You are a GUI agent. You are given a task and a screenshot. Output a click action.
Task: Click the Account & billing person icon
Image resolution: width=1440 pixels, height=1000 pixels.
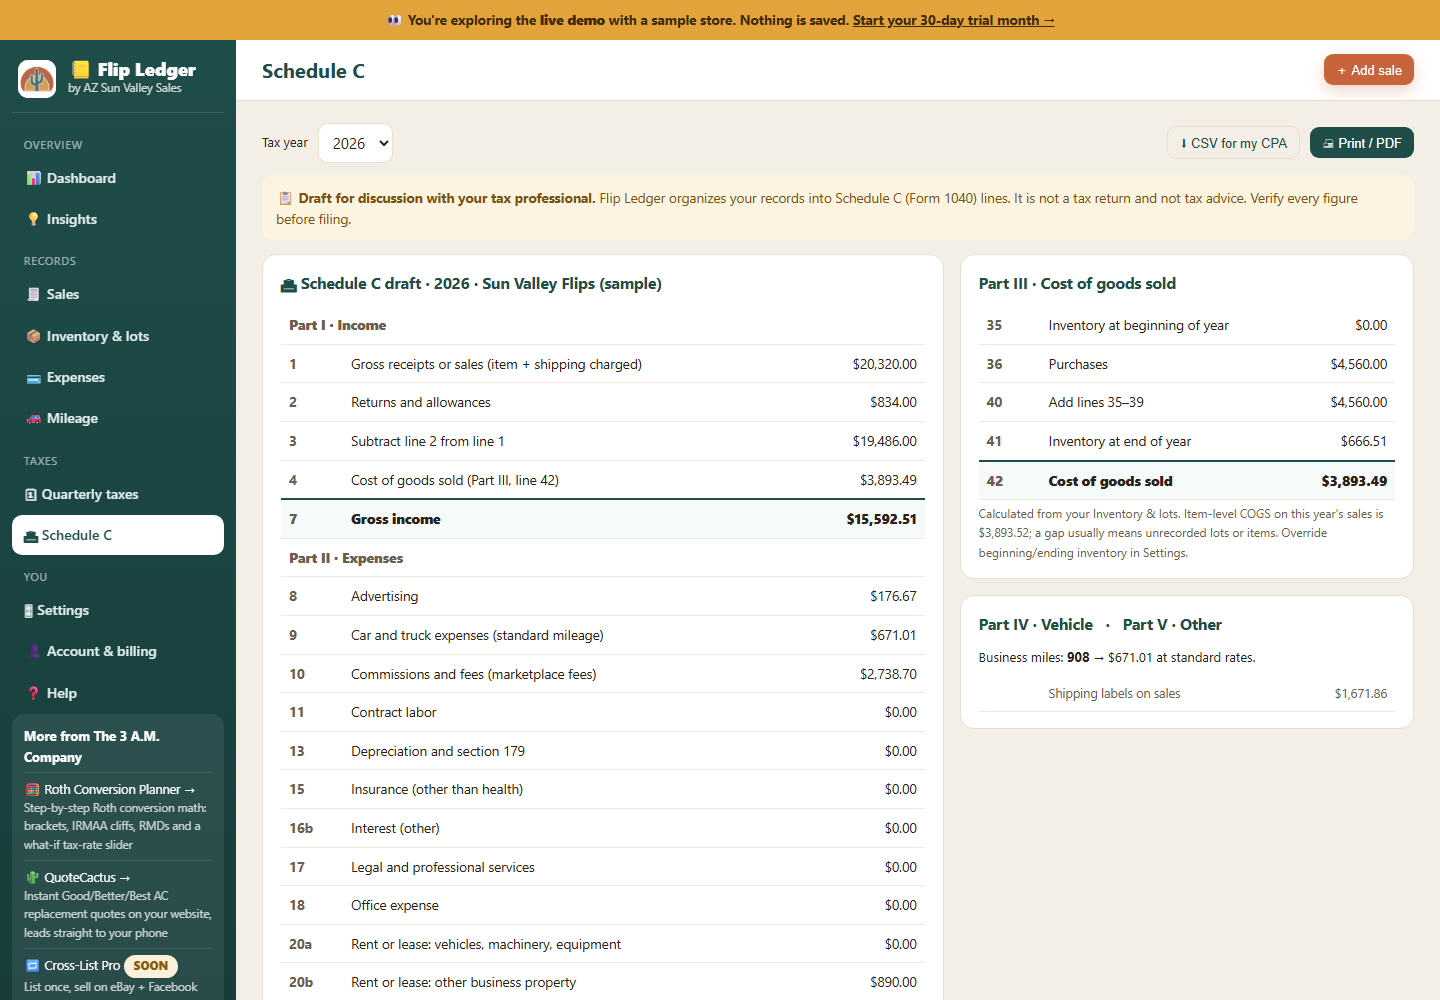coord(34,651)
